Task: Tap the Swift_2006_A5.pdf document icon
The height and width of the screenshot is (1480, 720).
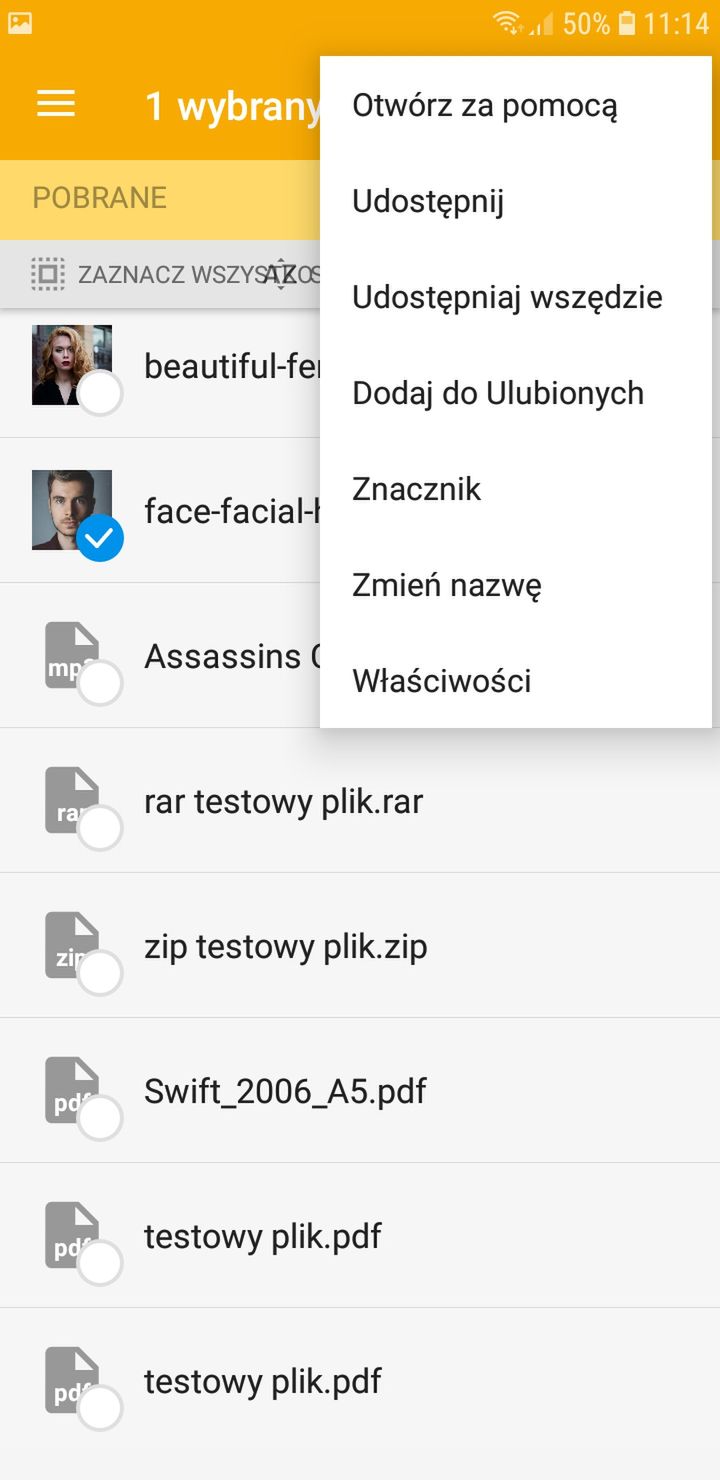Action: pos(72,1090)
